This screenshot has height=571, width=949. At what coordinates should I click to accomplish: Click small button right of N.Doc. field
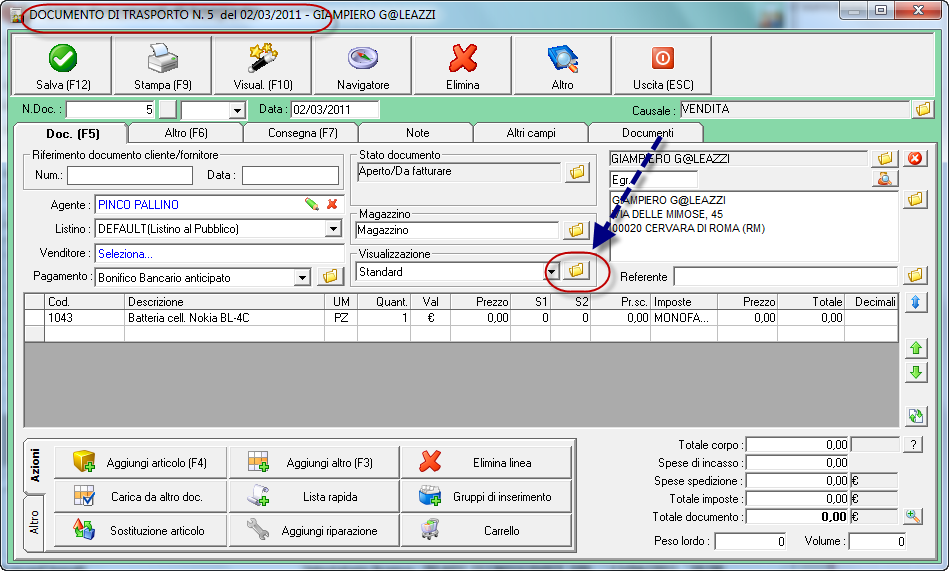click(x=168, y=110)
